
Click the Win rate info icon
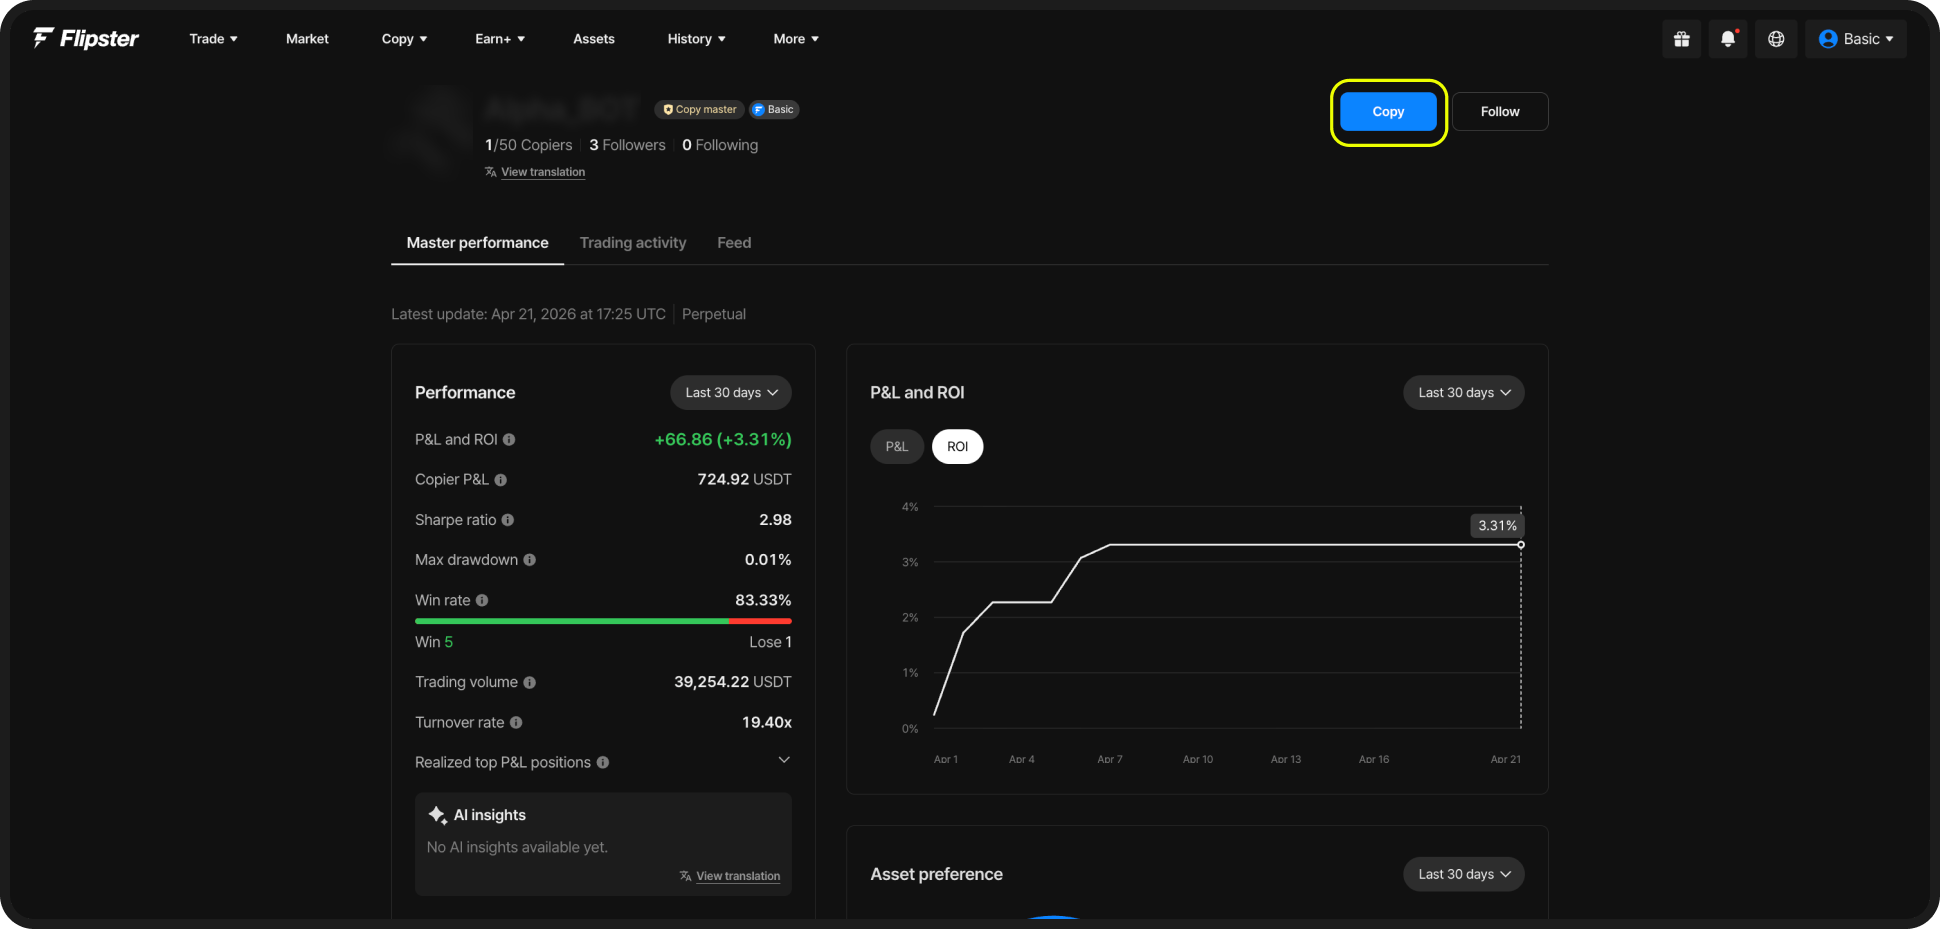(482, 600)
